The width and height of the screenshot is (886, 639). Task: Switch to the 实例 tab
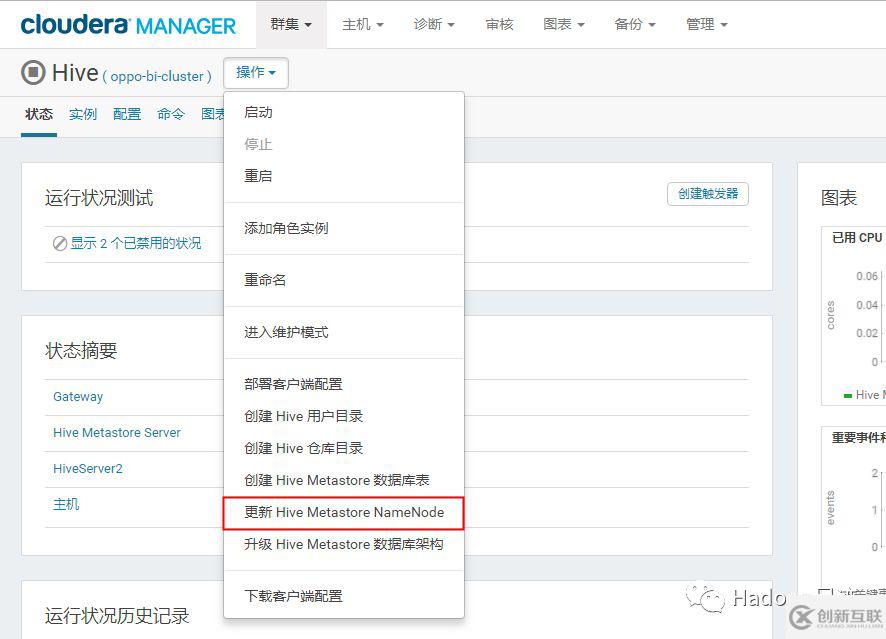click(83, 114)
